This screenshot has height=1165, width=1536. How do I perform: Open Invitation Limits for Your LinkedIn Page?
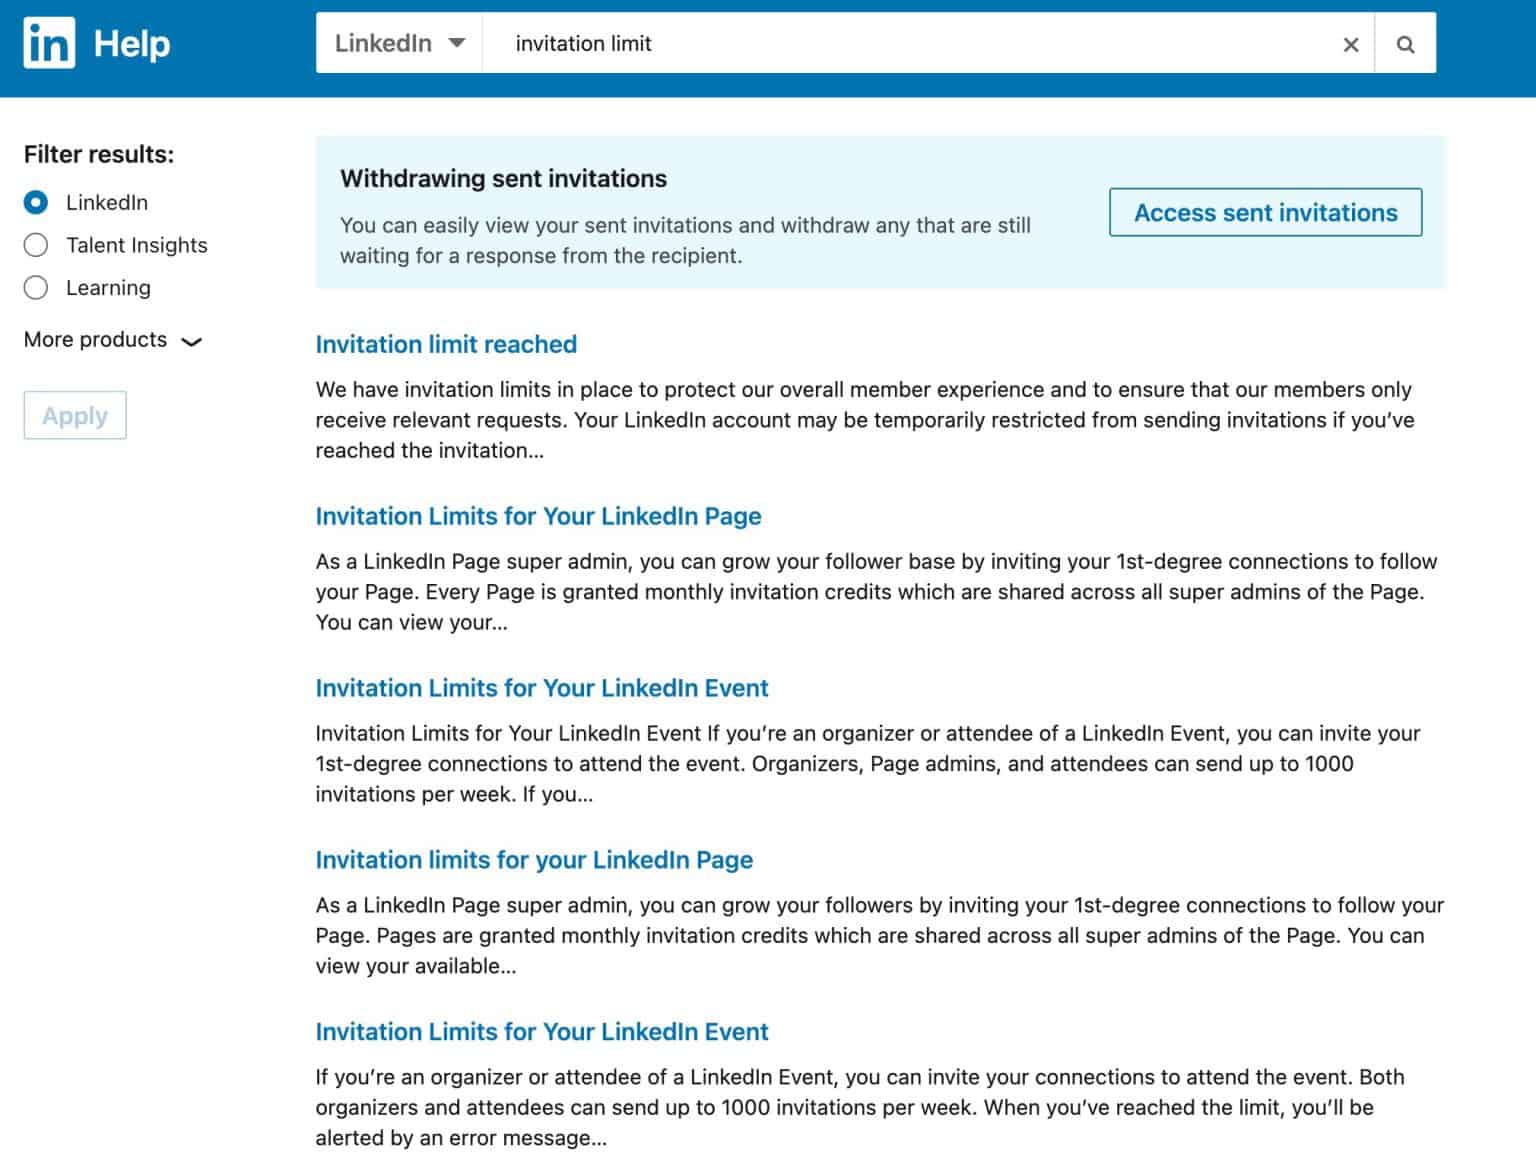pos(538,516)
